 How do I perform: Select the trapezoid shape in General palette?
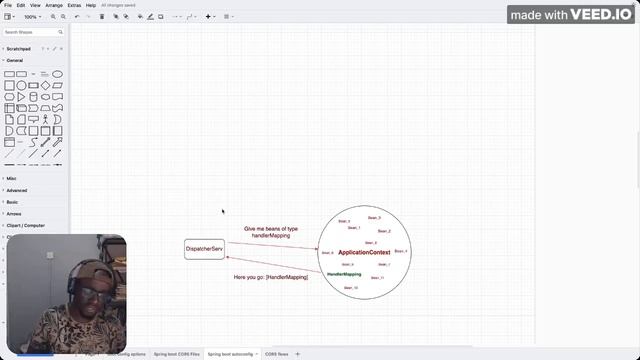(x=45, y=108)
